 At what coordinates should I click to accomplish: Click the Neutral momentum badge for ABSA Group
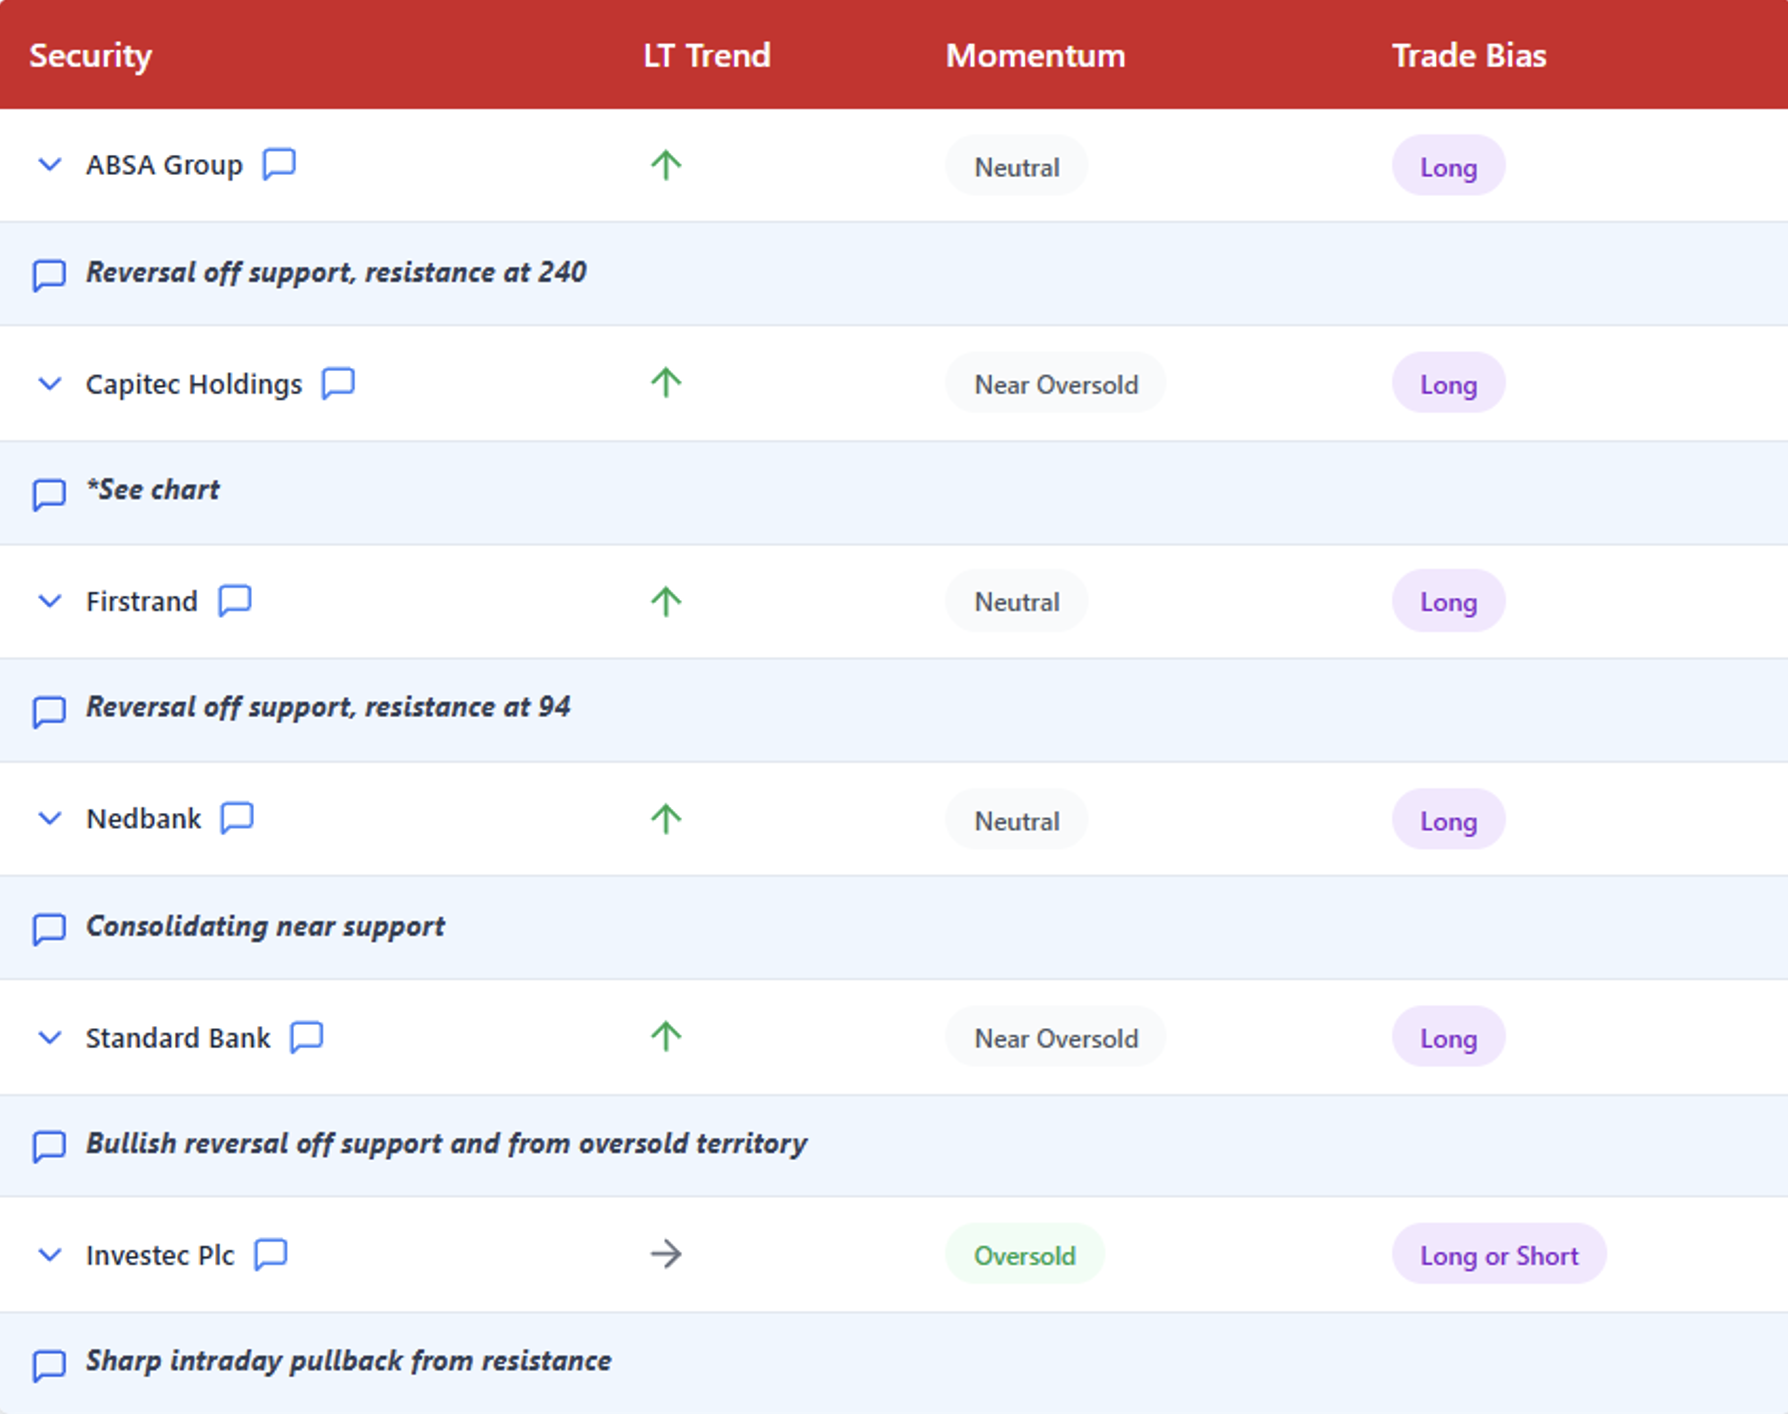click(x=1017, y=166)
